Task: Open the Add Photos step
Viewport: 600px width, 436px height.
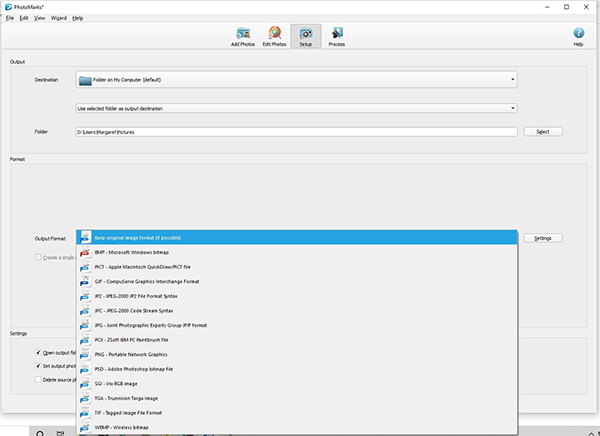Action: tap(243, 36)
